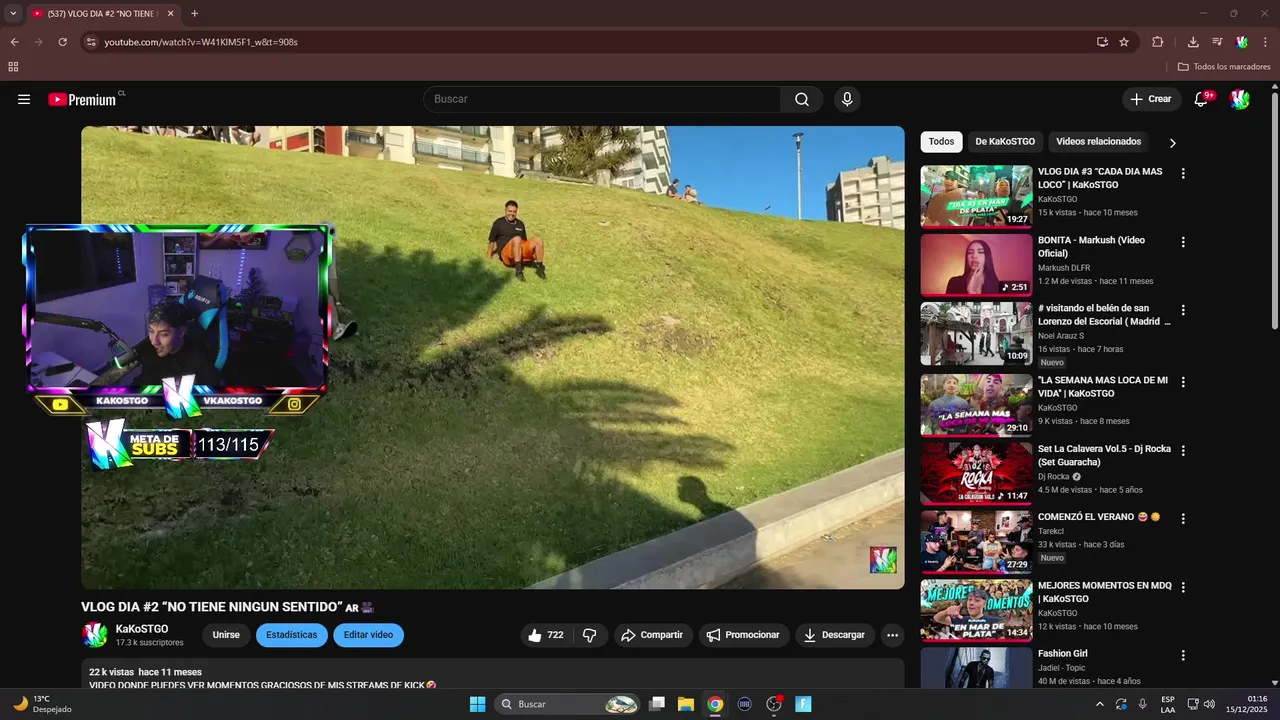Dislike the video with thumbs-down button

[590, 635]
